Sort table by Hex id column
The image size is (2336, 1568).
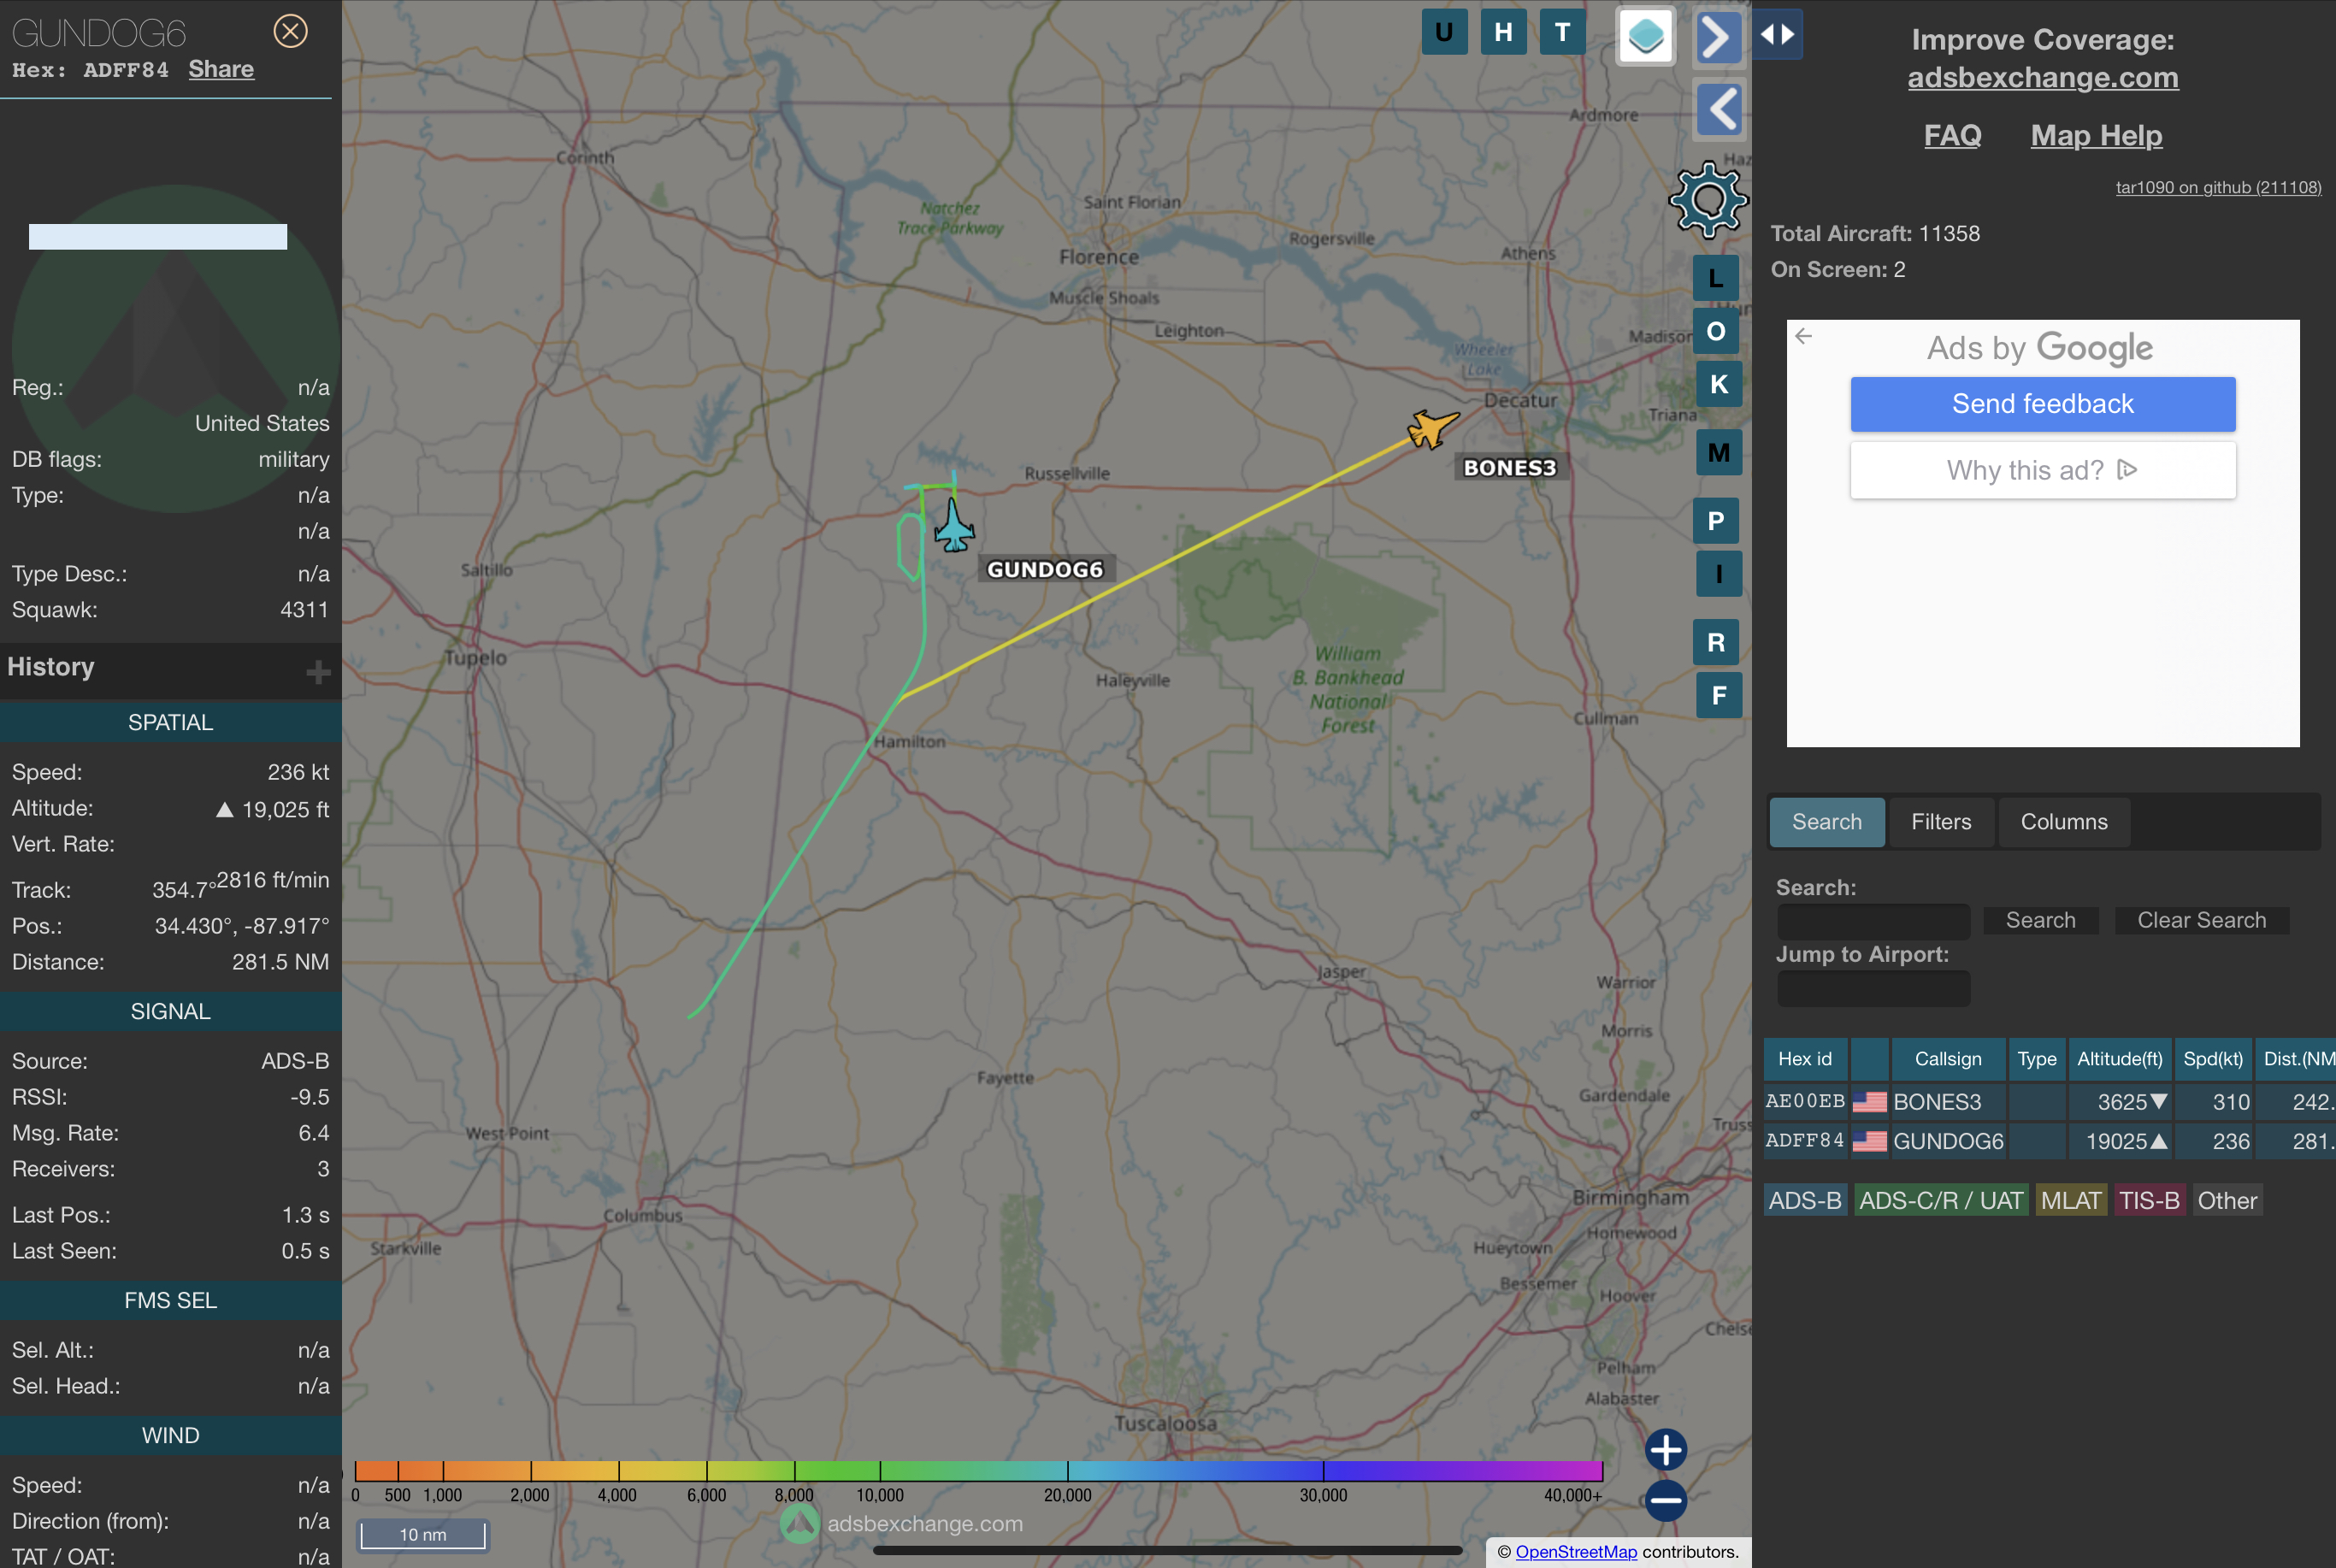1805,1059
